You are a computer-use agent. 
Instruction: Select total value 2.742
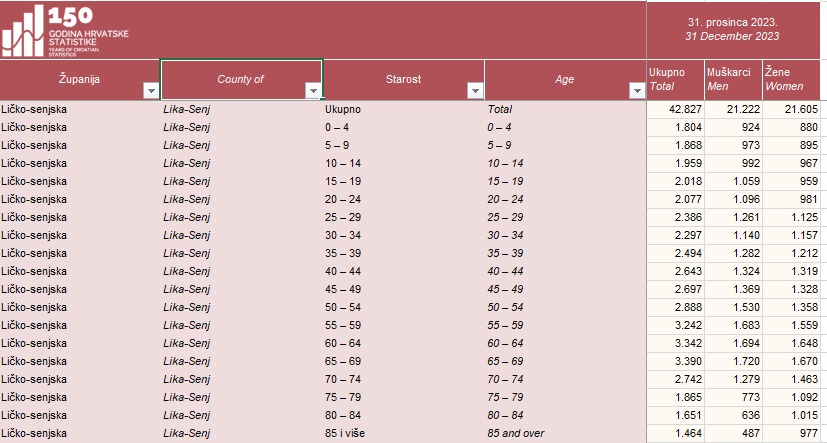676,379
